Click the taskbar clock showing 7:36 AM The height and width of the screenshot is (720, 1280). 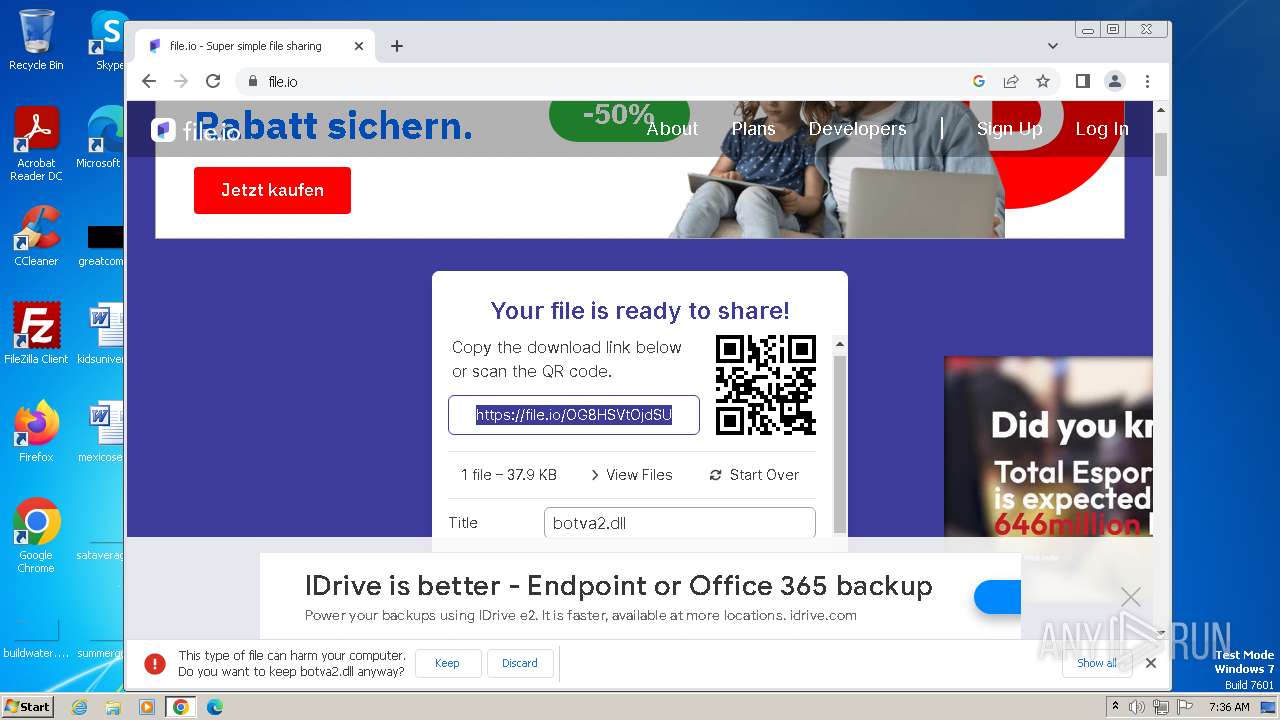point(1229,707)
